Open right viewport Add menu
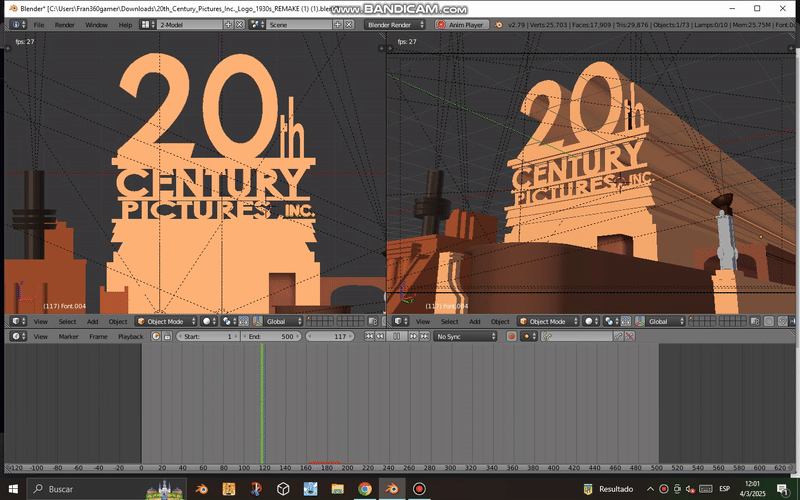Viewport: 800px width, 500px height. (x=474, y=321)
